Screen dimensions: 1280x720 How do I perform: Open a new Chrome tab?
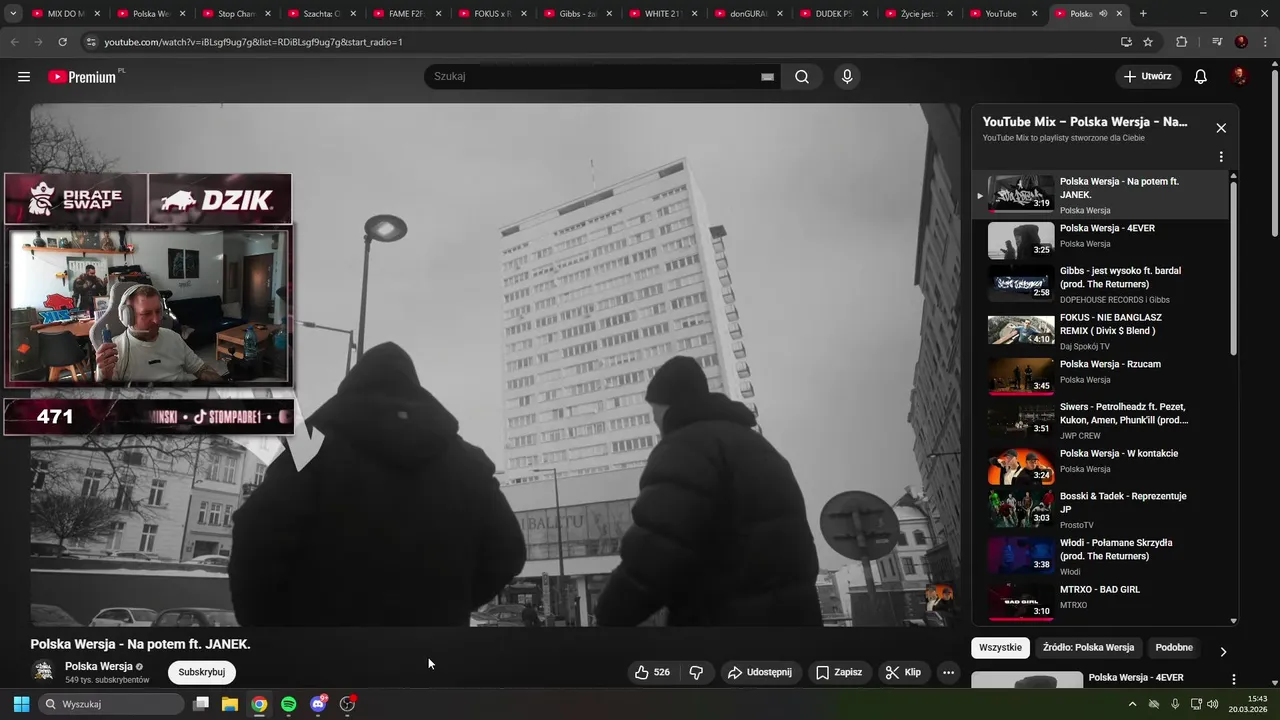[x=1143, y=14]
